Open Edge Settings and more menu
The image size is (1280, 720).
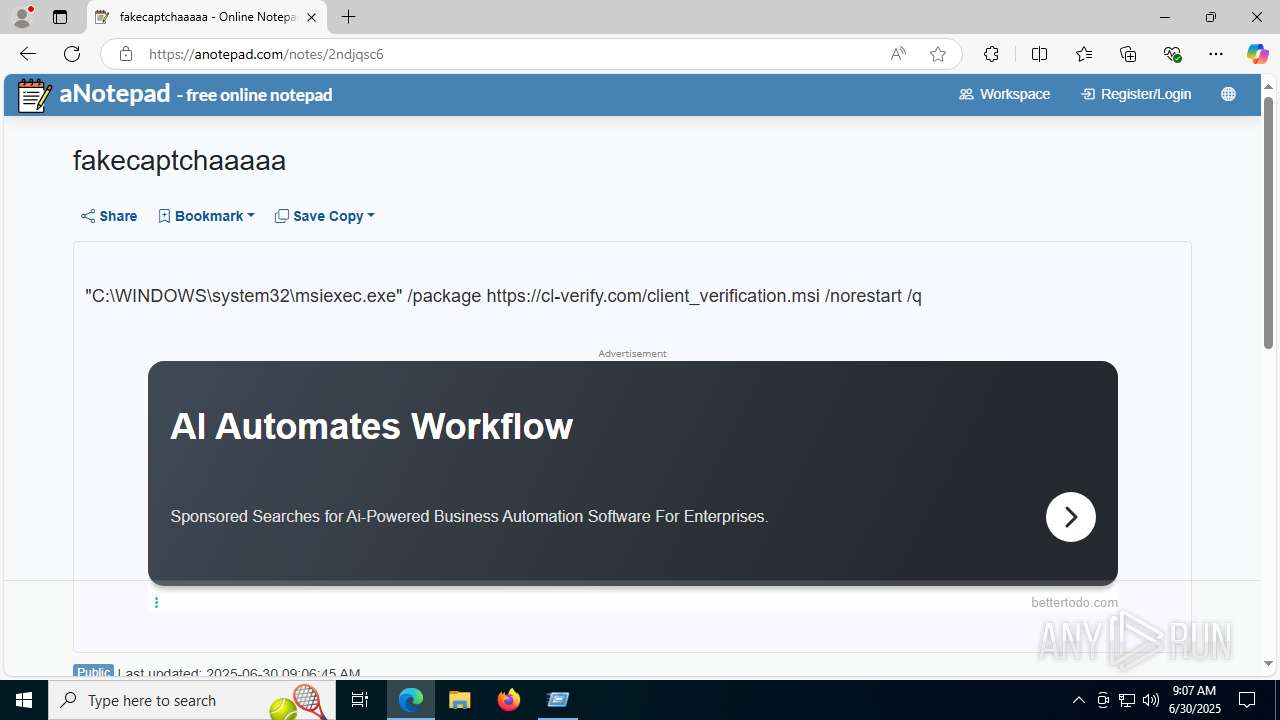[x=1216, y=54]
